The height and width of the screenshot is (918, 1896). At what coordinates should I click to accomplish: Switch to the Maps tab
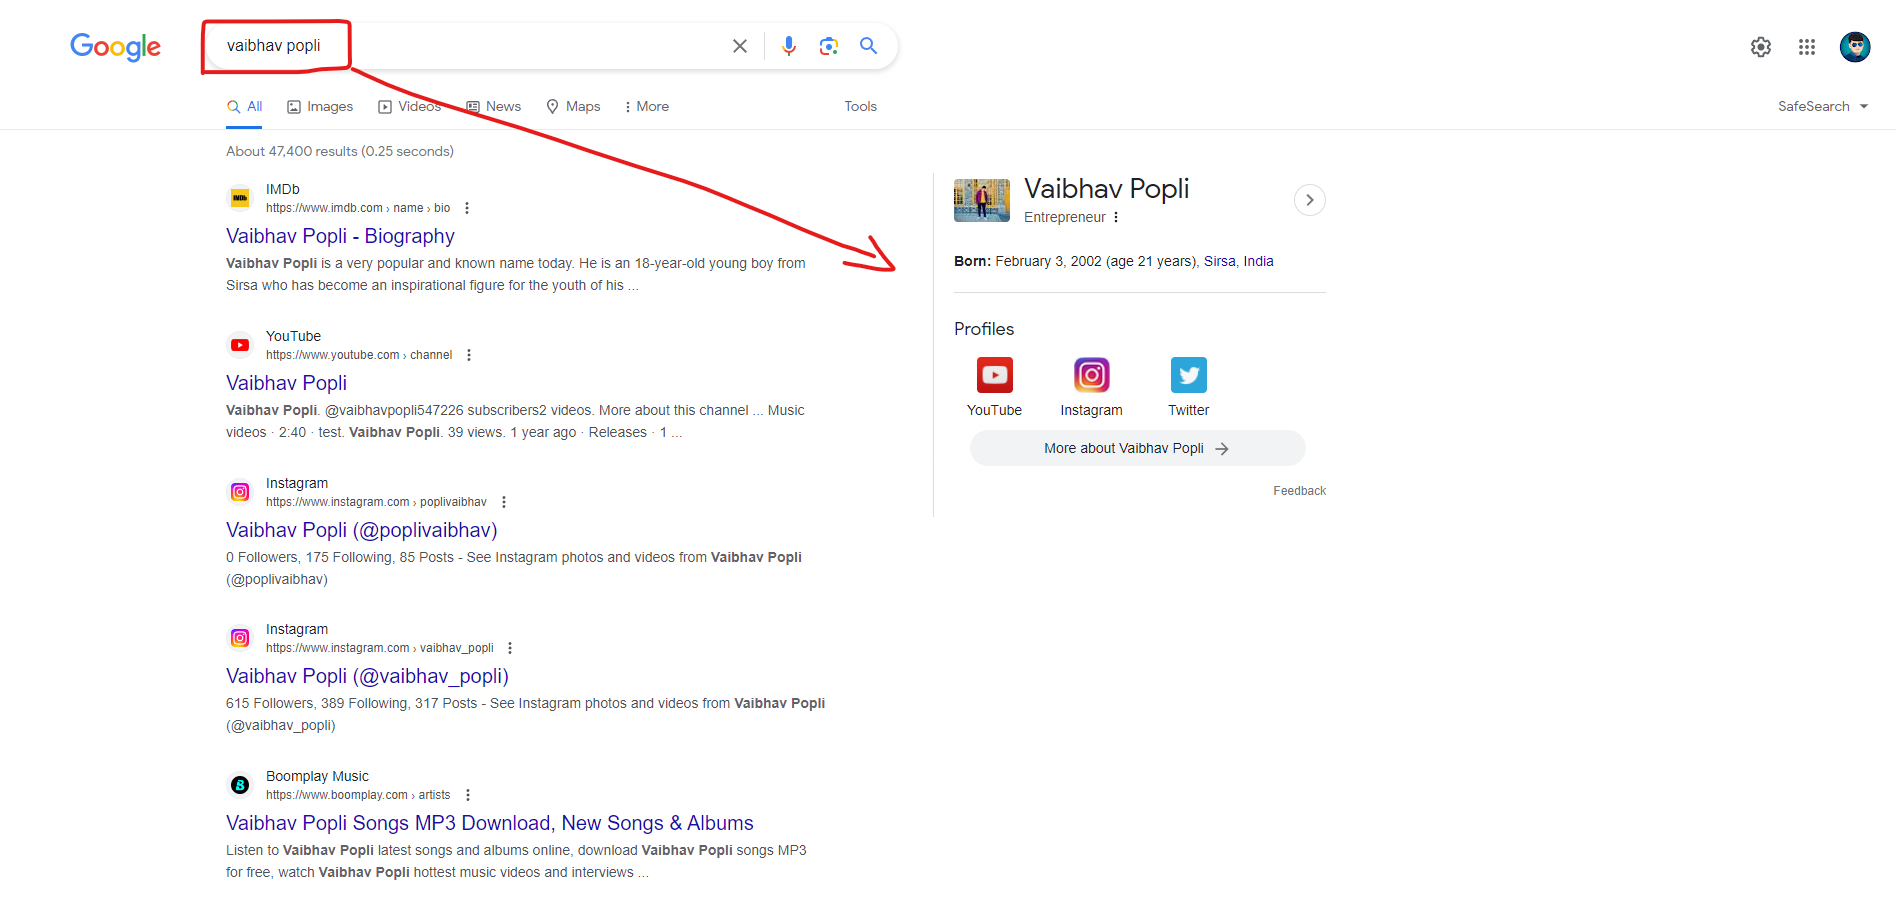tap(573, 106)
